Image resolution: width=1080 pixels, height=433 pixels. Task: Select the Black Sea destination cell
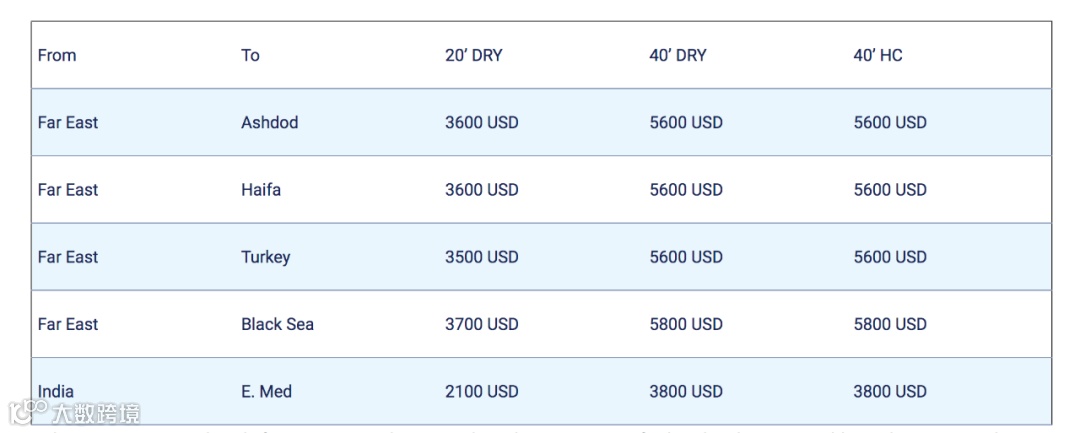coord(277,323)
